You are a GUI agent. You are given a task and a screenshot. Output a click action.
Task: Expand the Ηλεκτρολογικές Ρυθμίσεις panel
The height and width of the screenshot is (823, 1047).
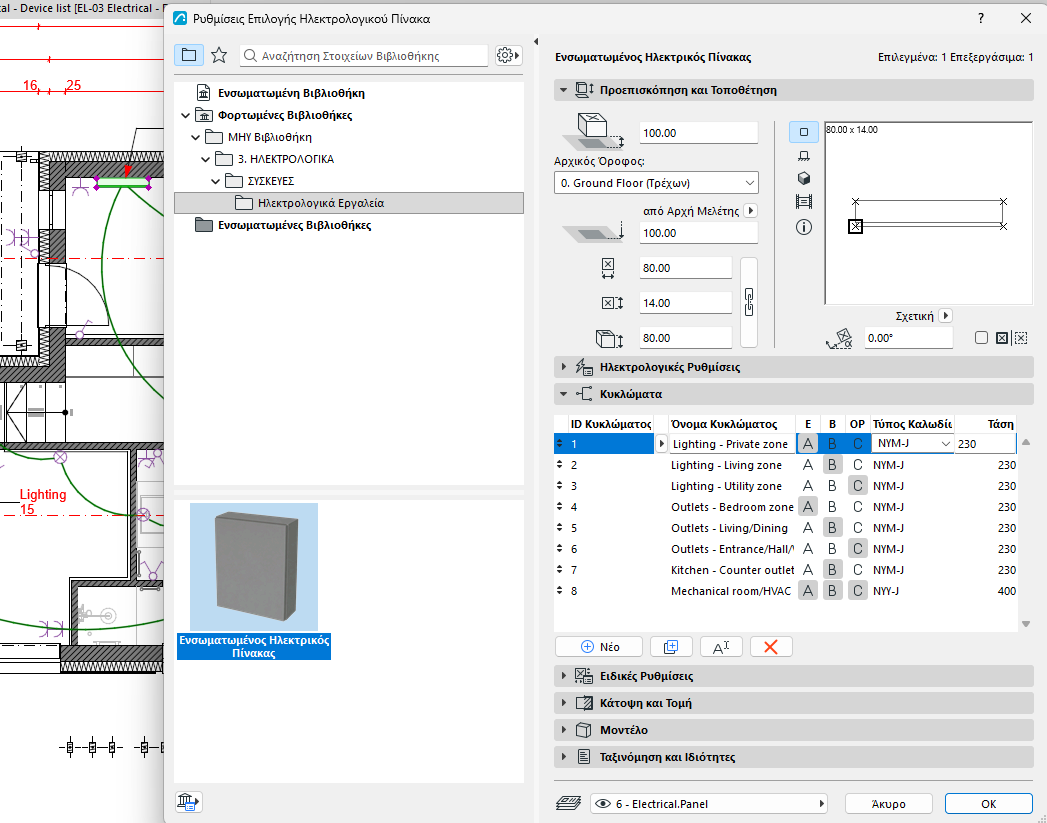[x=564, y=366]
